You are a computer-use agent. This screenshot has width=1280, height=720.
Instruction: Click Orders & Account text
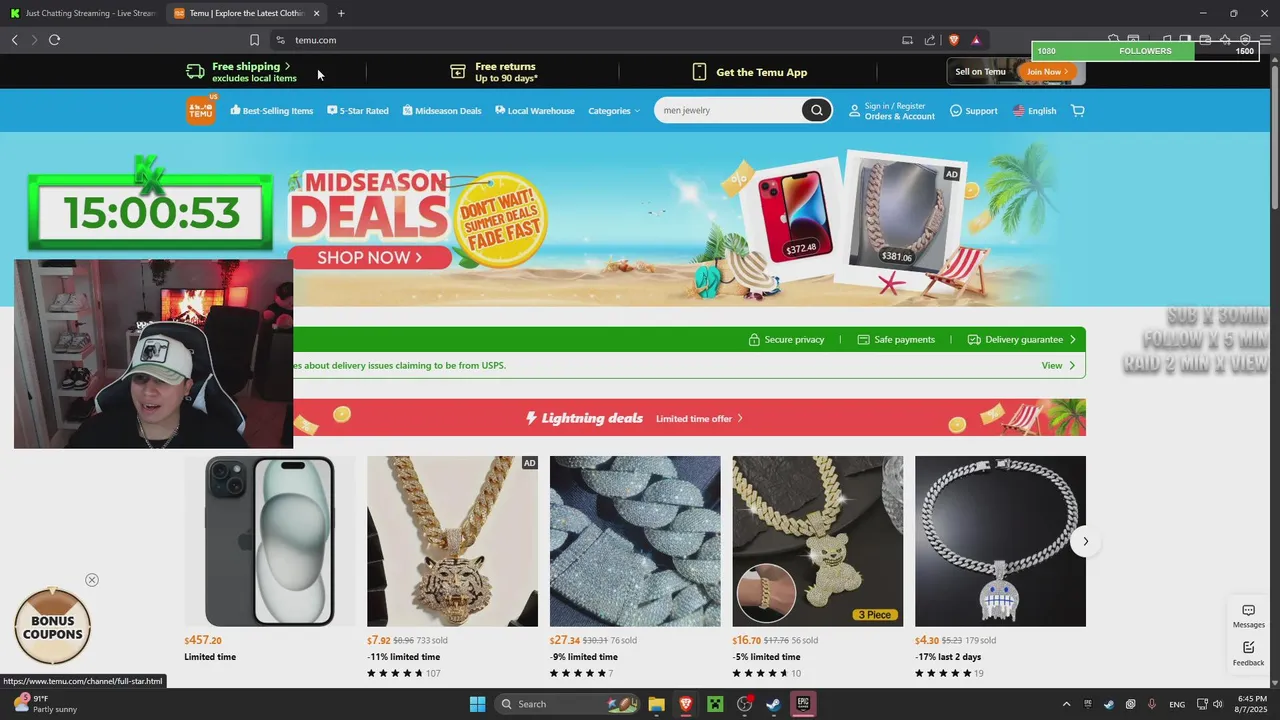coord(900,117)
